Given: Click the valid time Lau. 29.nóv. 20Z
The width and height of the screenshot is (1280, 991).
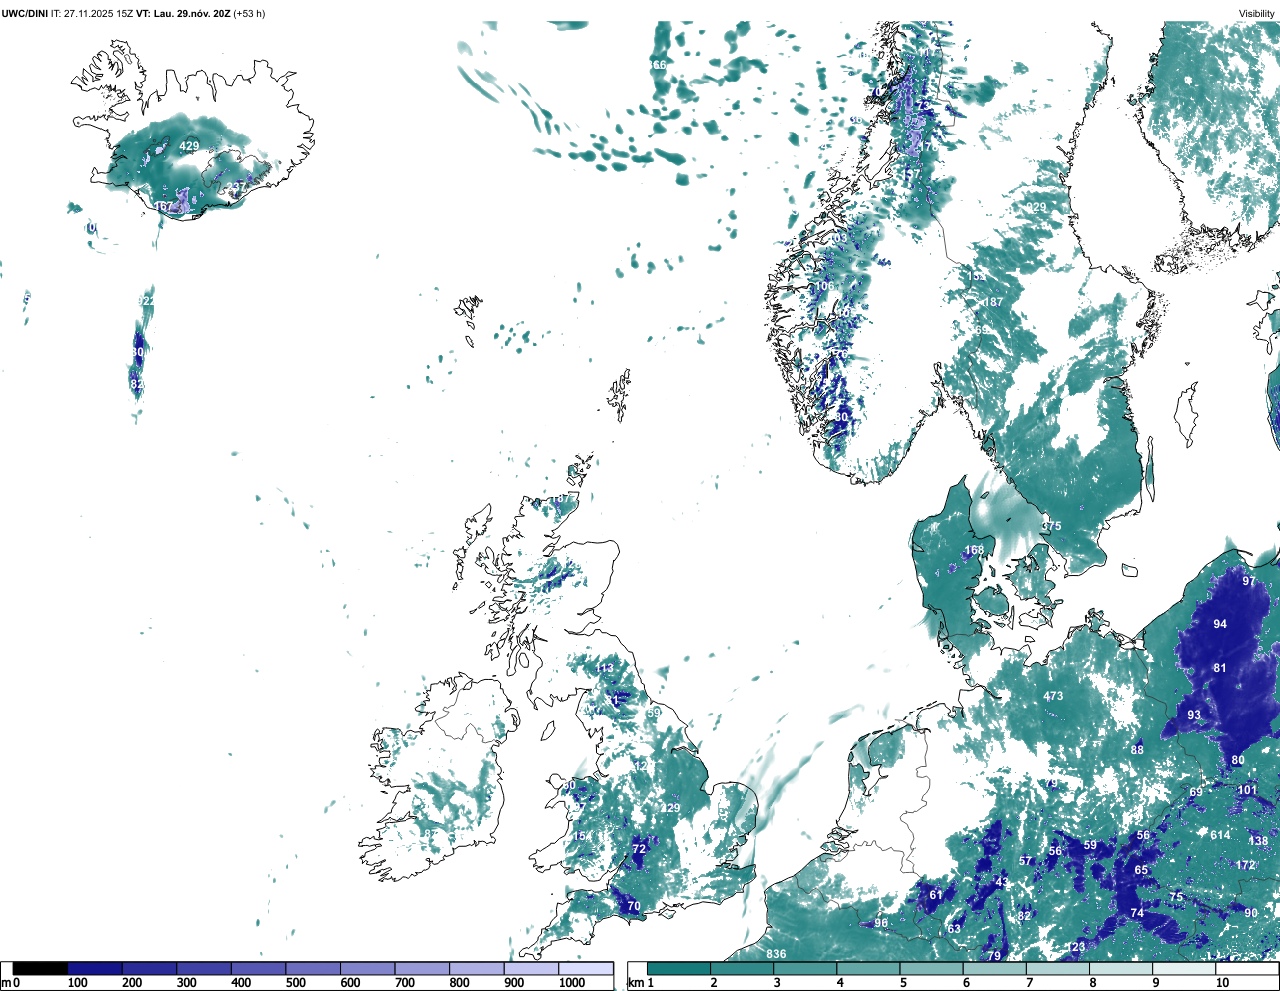Looking at the screenshot, I should pos(192,13).
